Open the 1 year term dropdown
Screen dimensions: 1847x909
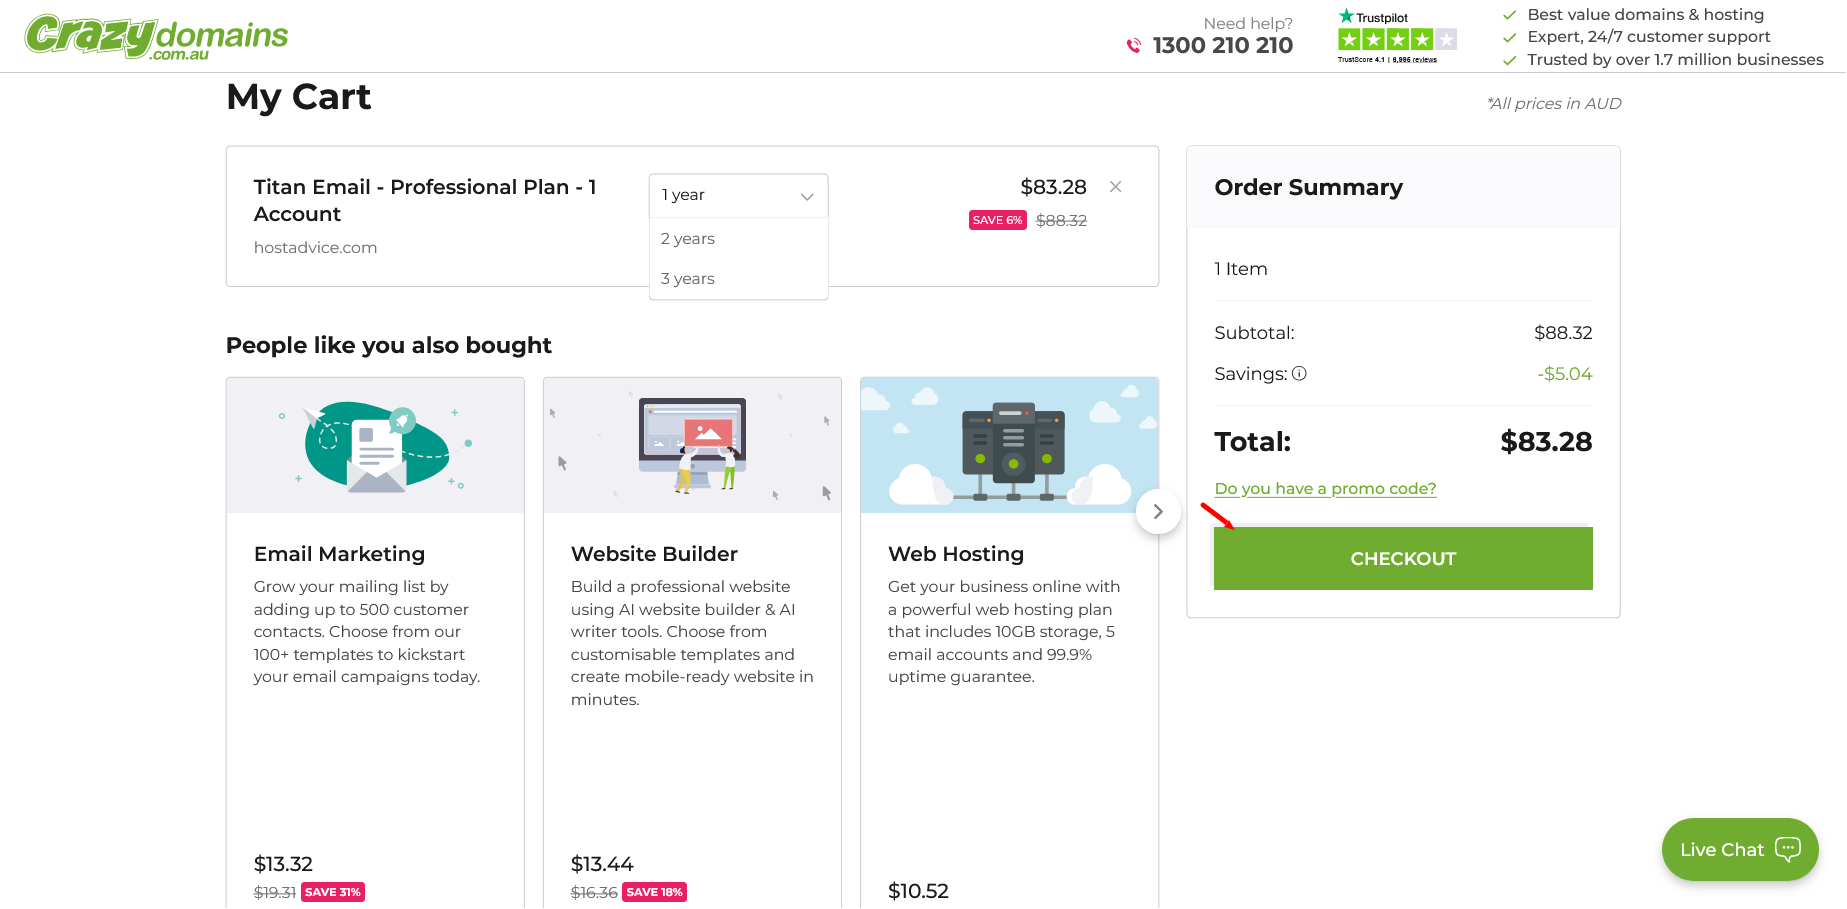738,195
